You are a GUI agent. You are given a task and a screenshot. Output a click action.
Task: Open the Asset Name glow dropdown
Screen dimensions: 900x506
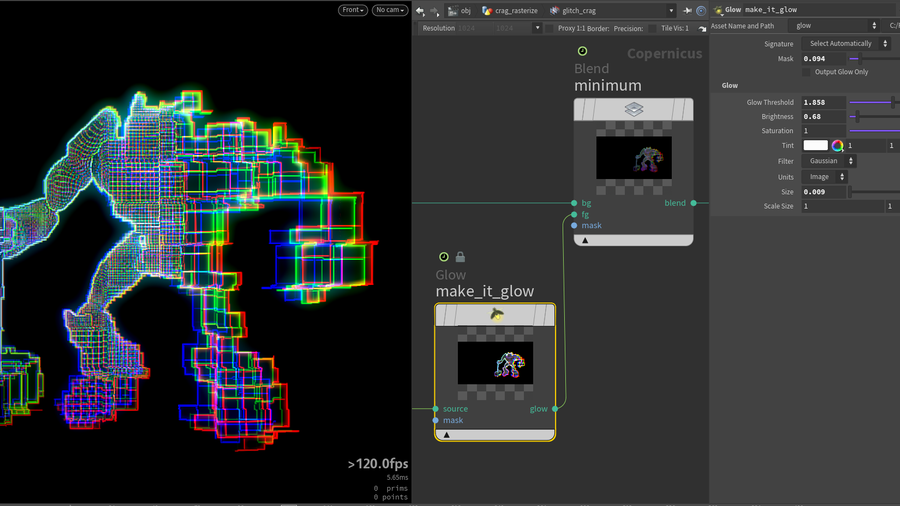pos(835,26)
